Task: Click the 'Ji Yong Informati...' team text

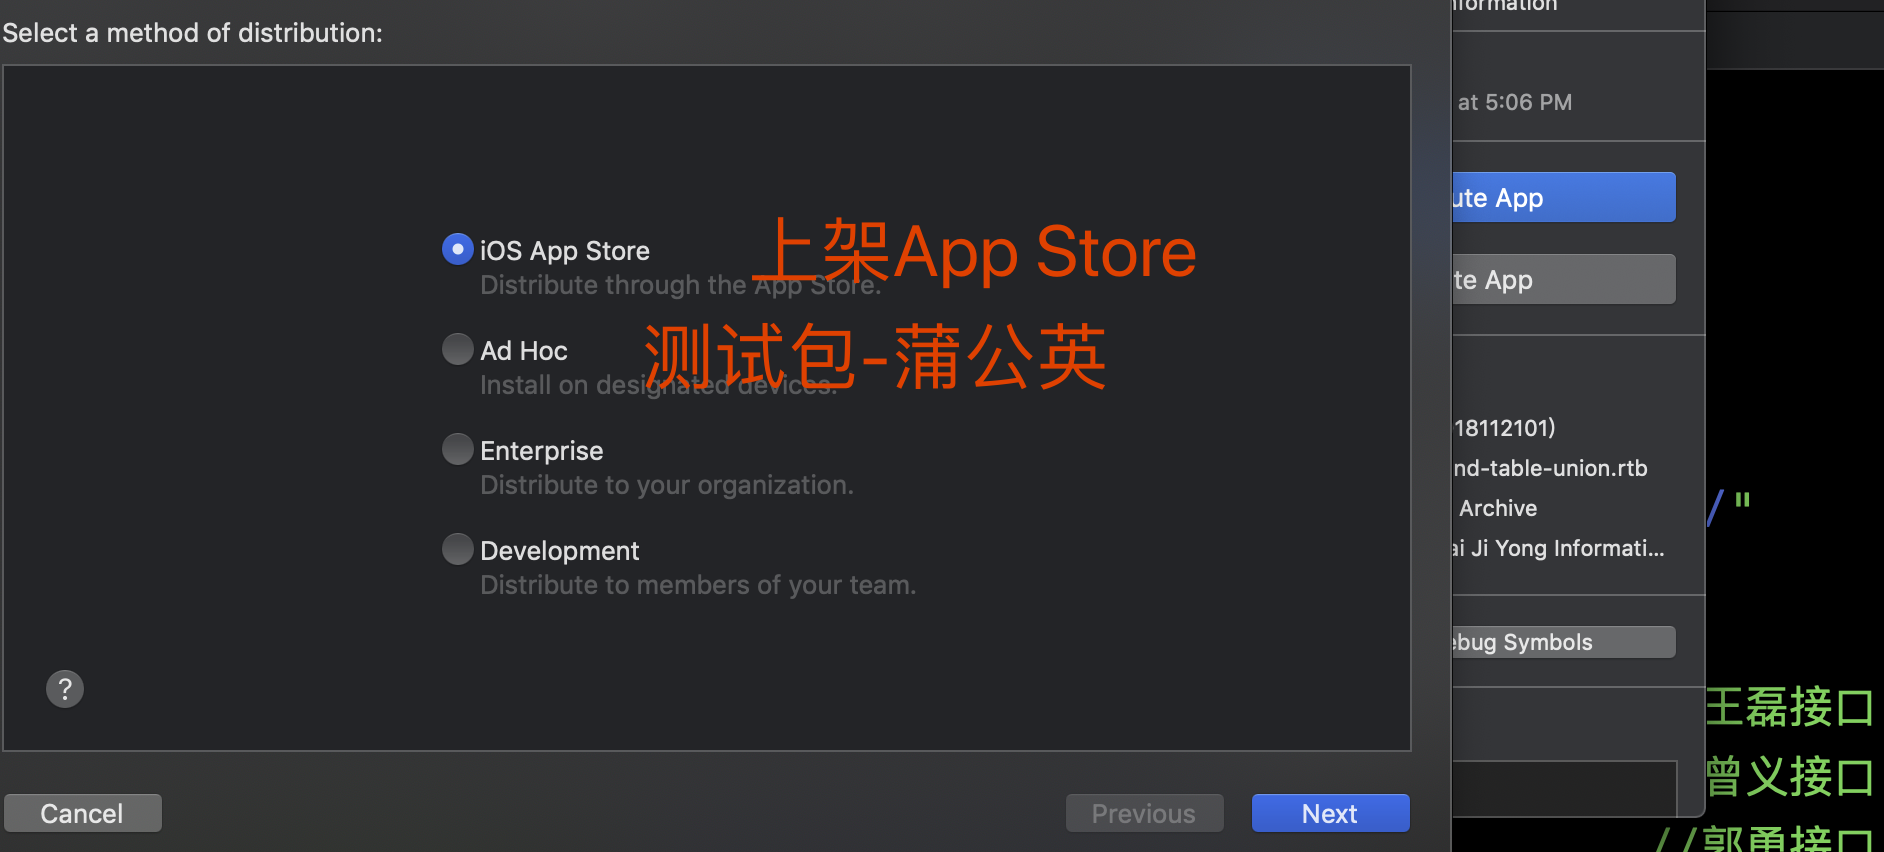Action: [1568, 548]
